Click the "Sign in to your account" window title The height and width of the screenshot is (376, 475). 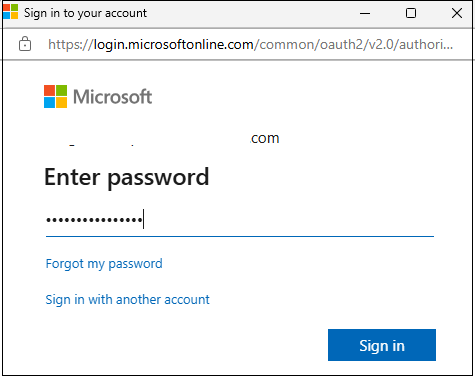(85, 13)
